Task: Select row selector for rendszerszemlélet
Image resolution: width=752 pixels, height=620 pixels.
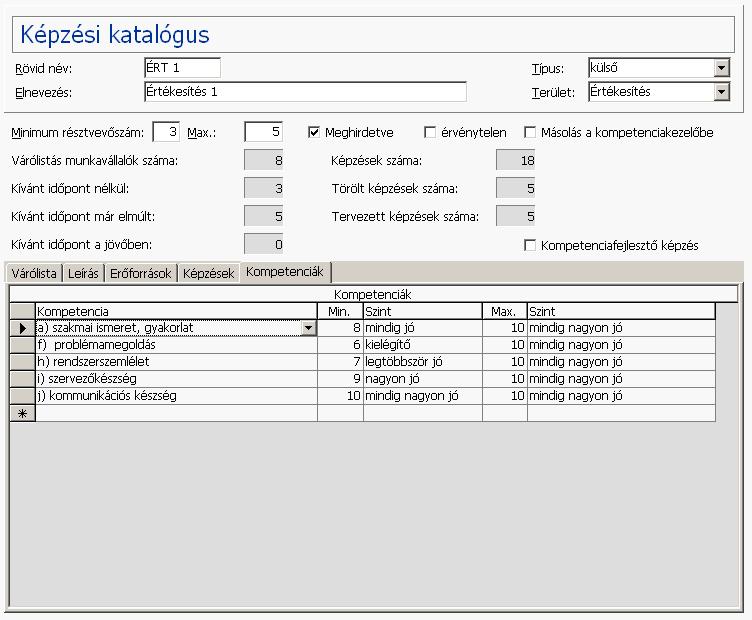Action: (23, 362)
